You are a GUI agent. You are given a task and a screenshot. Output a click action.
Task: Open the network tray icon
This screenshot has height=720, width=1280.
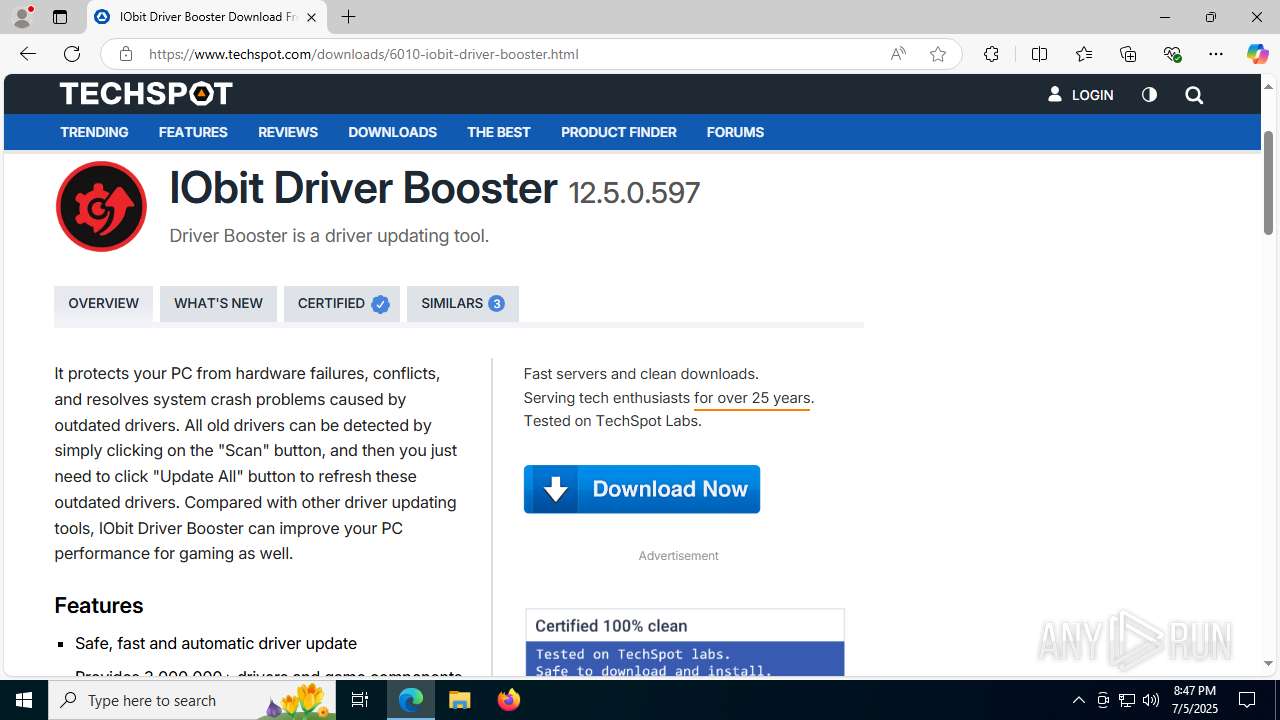(1127, 700)
